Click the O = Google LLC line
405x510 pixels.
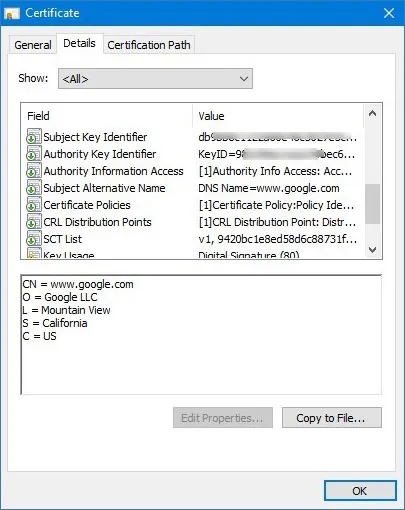60,297
